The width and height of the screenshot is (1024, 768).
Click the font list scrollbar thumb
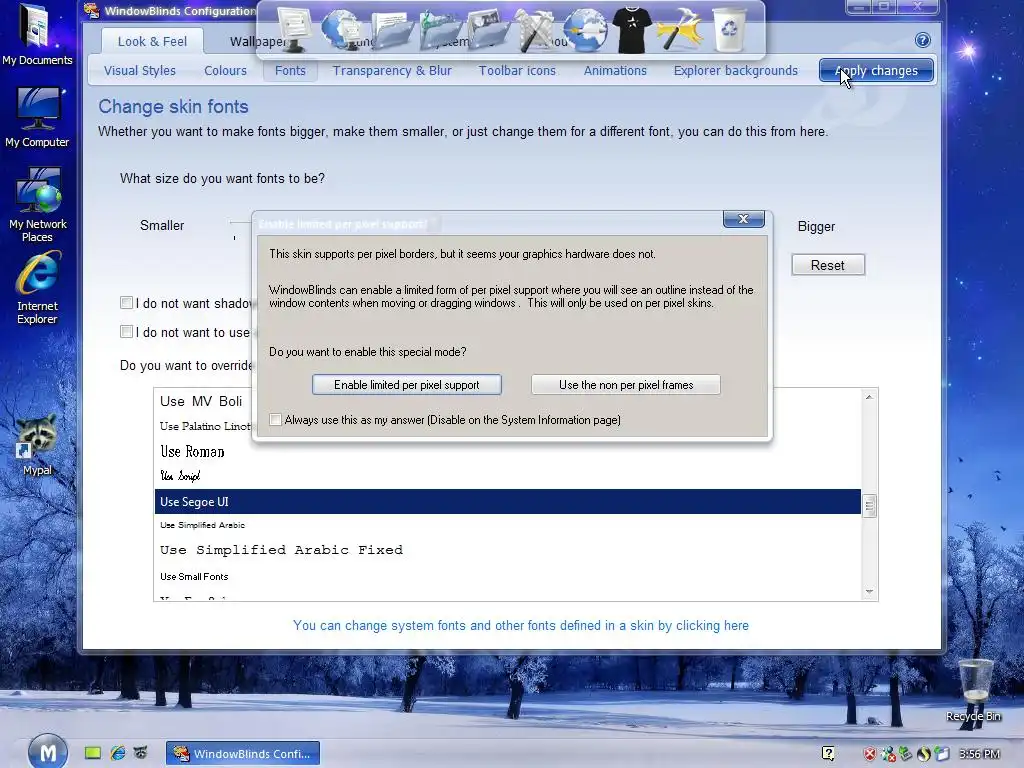point(869,506)
